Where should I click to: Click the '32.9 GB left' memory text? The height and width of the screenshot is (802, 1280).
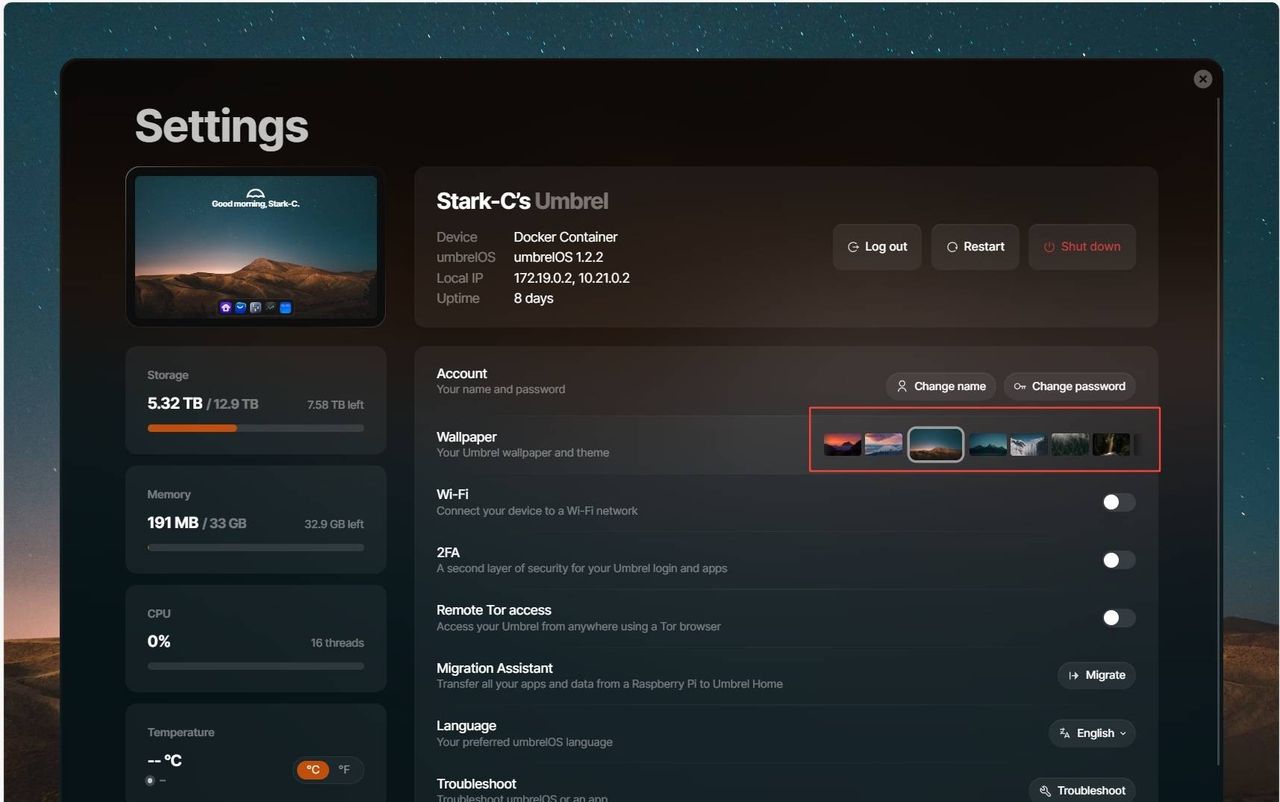click(334, 524)
